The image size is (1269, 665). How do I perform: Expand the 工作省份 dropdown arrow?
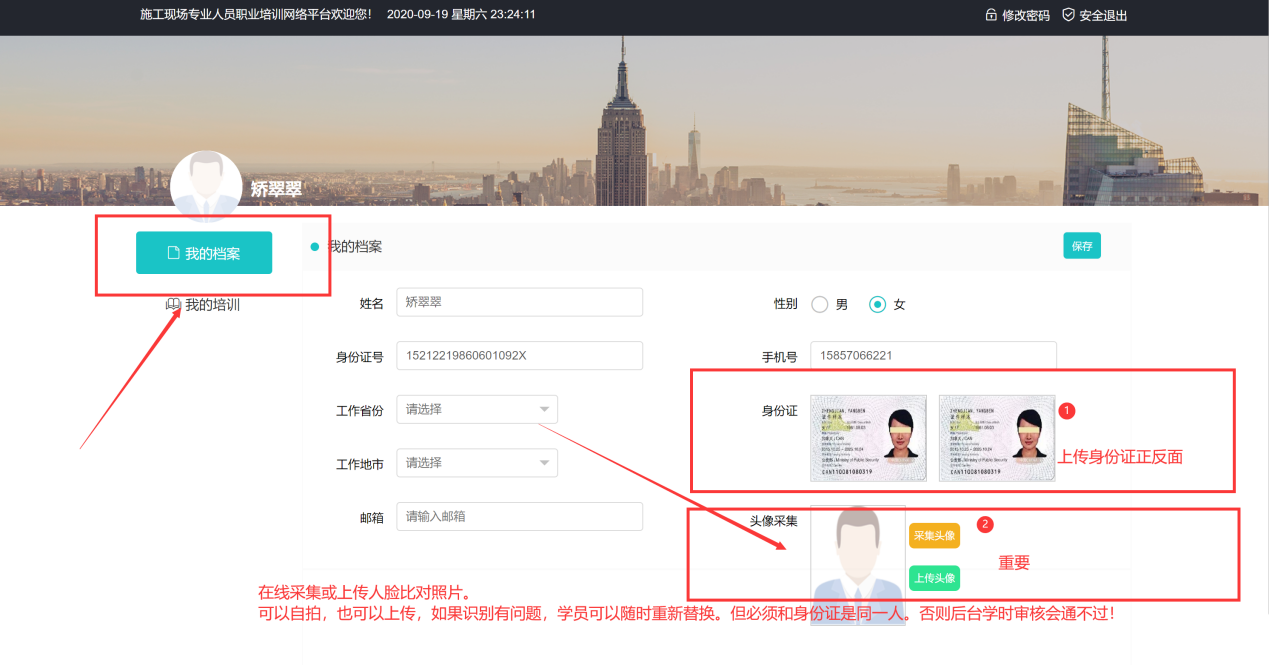[544, 409]
